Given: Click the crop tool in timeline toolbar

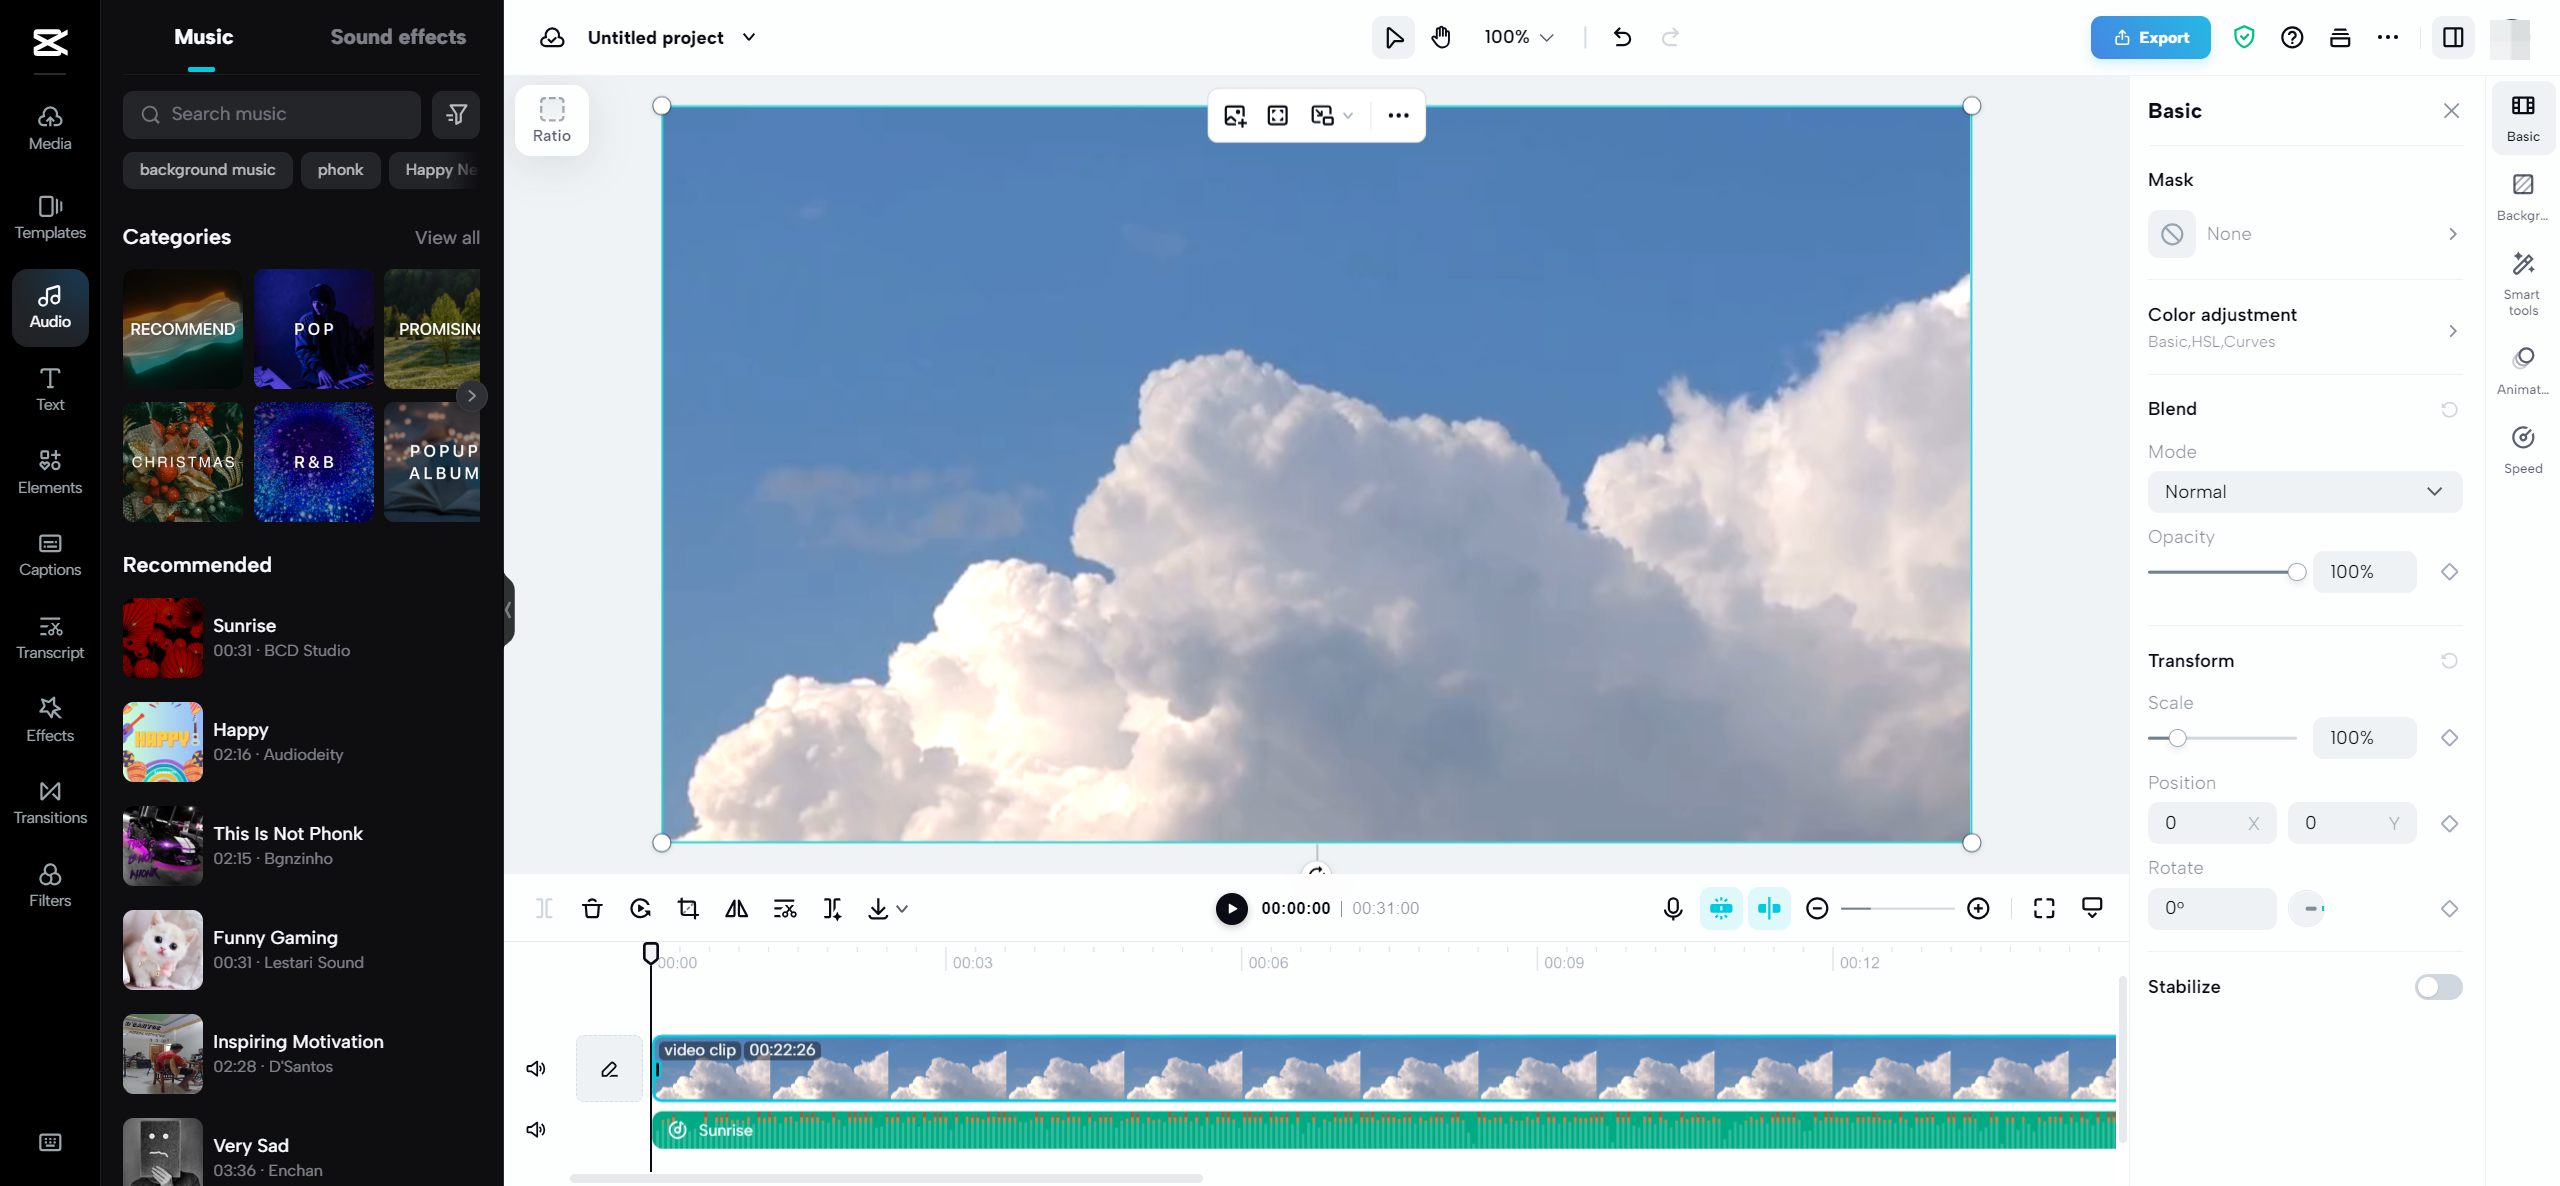Looking at the screenshot, I should click(x=688, y=908).
